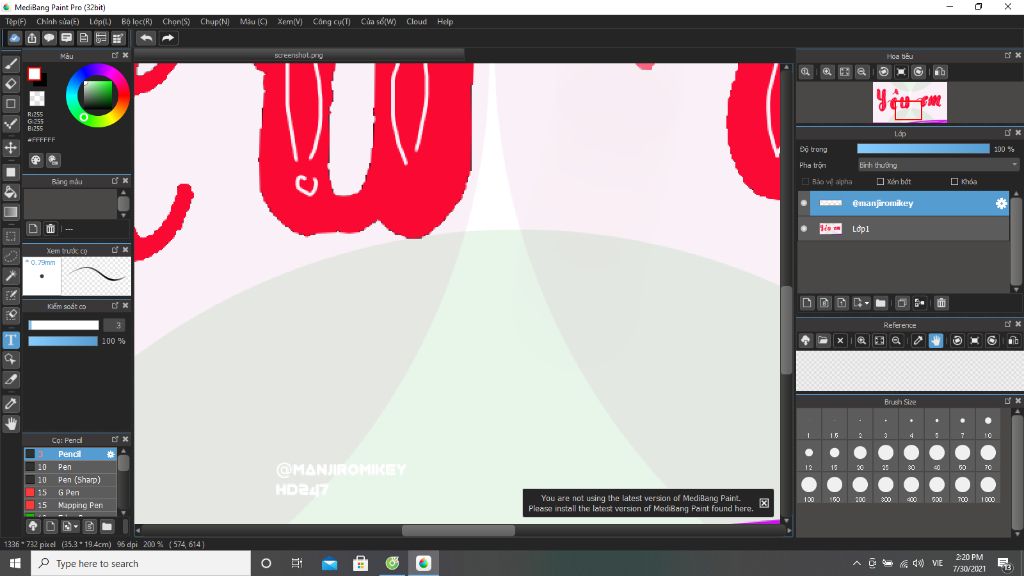Hide the Lớp1 layer
The width and height of the screenshot is (1024, 576).
[804, 229]
